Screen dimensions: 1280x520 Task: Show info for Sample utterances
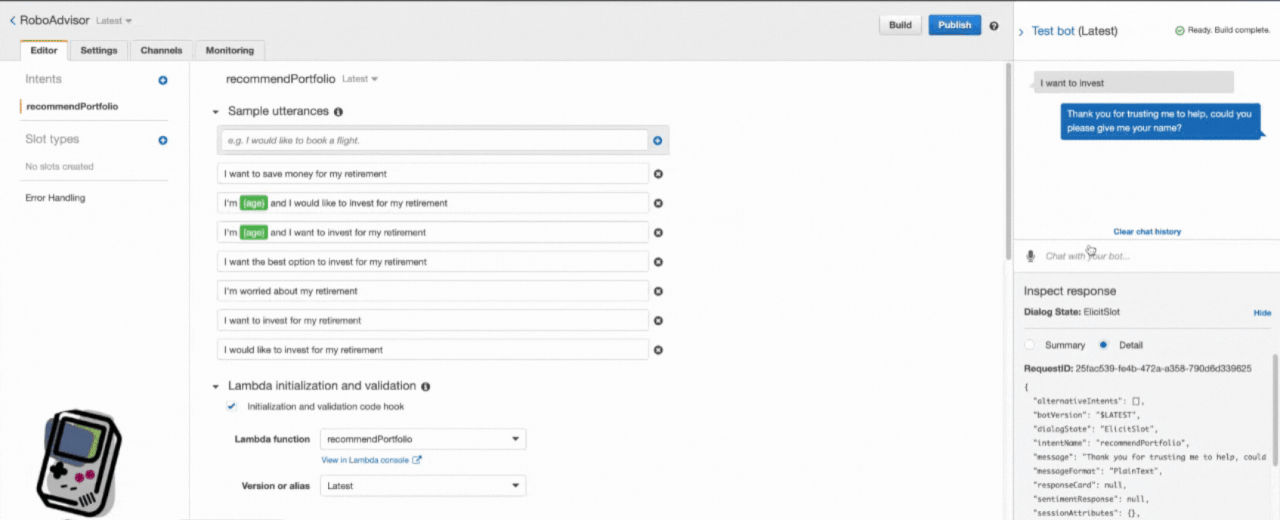[338, 112]
